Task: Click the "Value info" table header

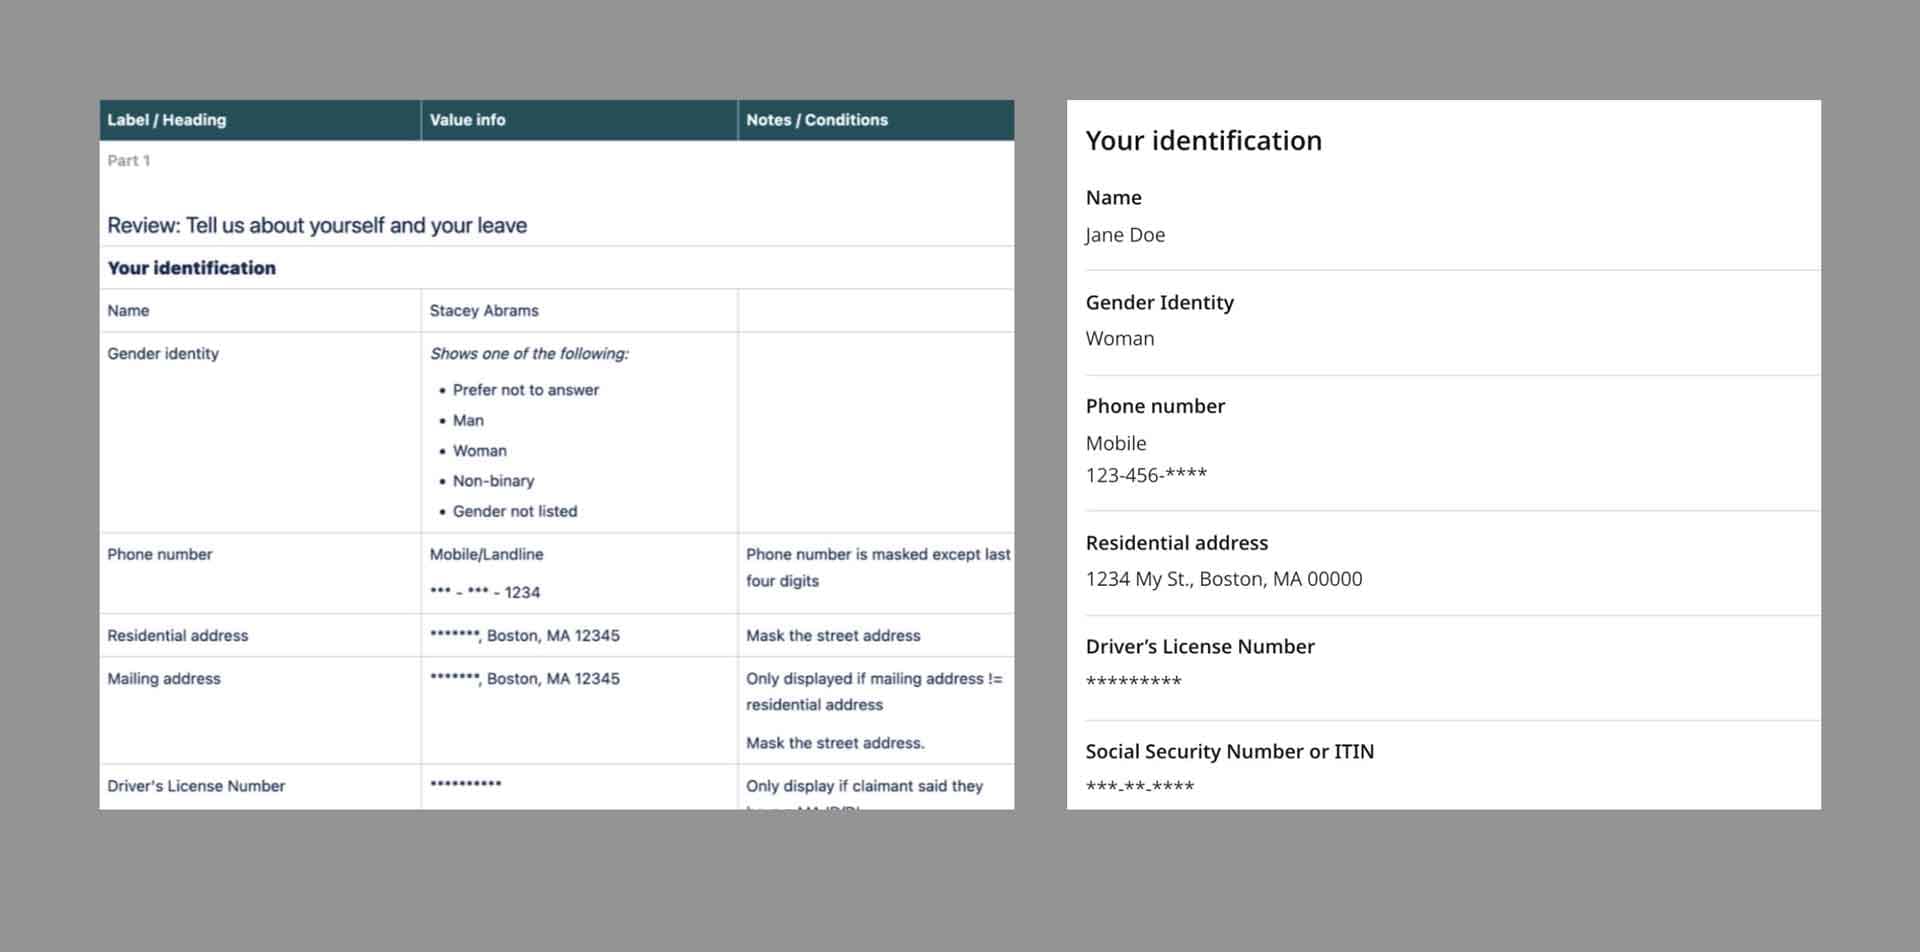Action: click(x=467, y=120)
